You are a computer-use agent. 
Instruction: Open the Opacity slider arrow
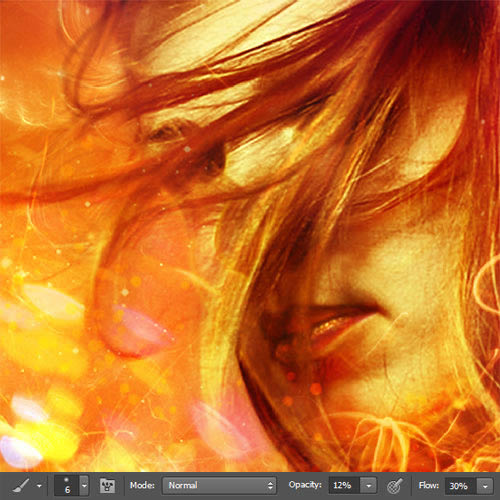(369, 486)
